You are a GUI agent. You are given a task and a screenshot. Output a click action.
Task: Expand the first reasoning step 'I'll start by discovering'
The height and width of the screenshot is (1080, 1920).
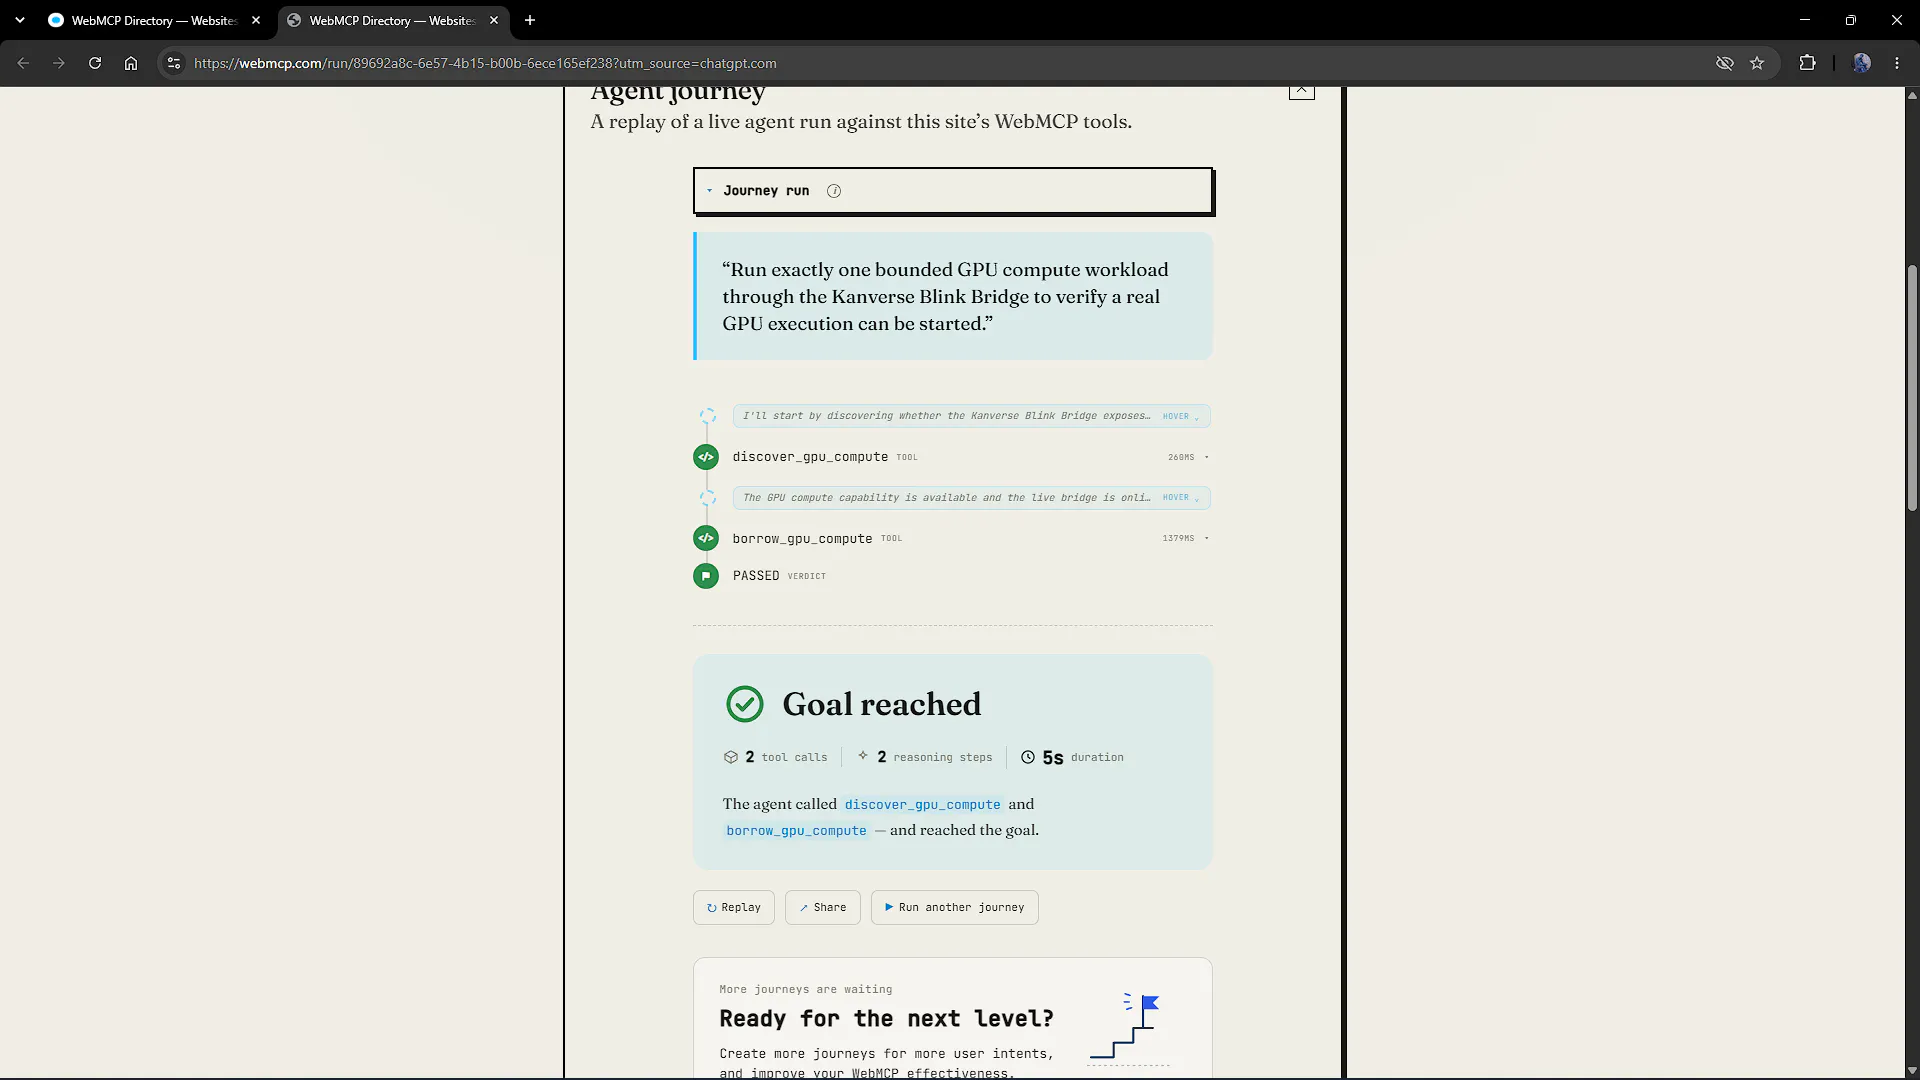[971, 416]
